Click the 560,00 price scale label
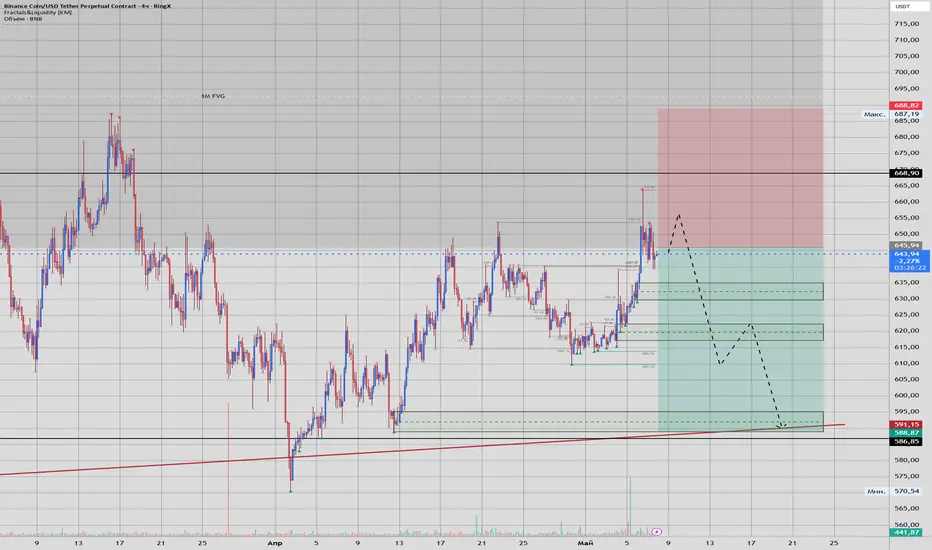The image size is (932, 550). click(x=906, y=524)
